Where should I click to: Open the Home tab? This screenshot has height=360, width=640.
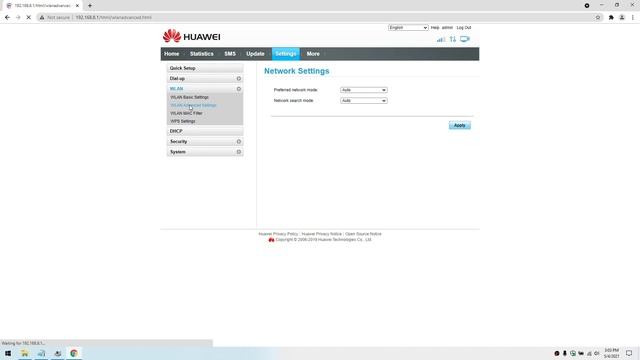tap(171, 54)
